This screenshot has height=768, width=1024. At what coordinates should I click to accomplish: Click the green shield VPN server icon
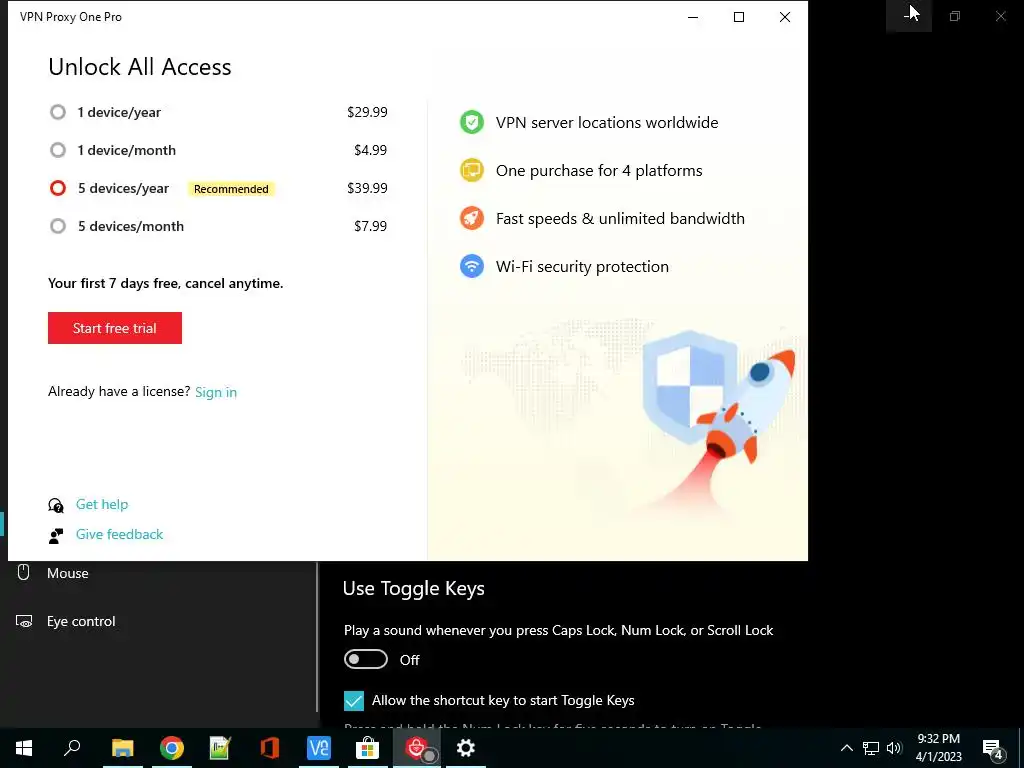[x=472, y=122]
